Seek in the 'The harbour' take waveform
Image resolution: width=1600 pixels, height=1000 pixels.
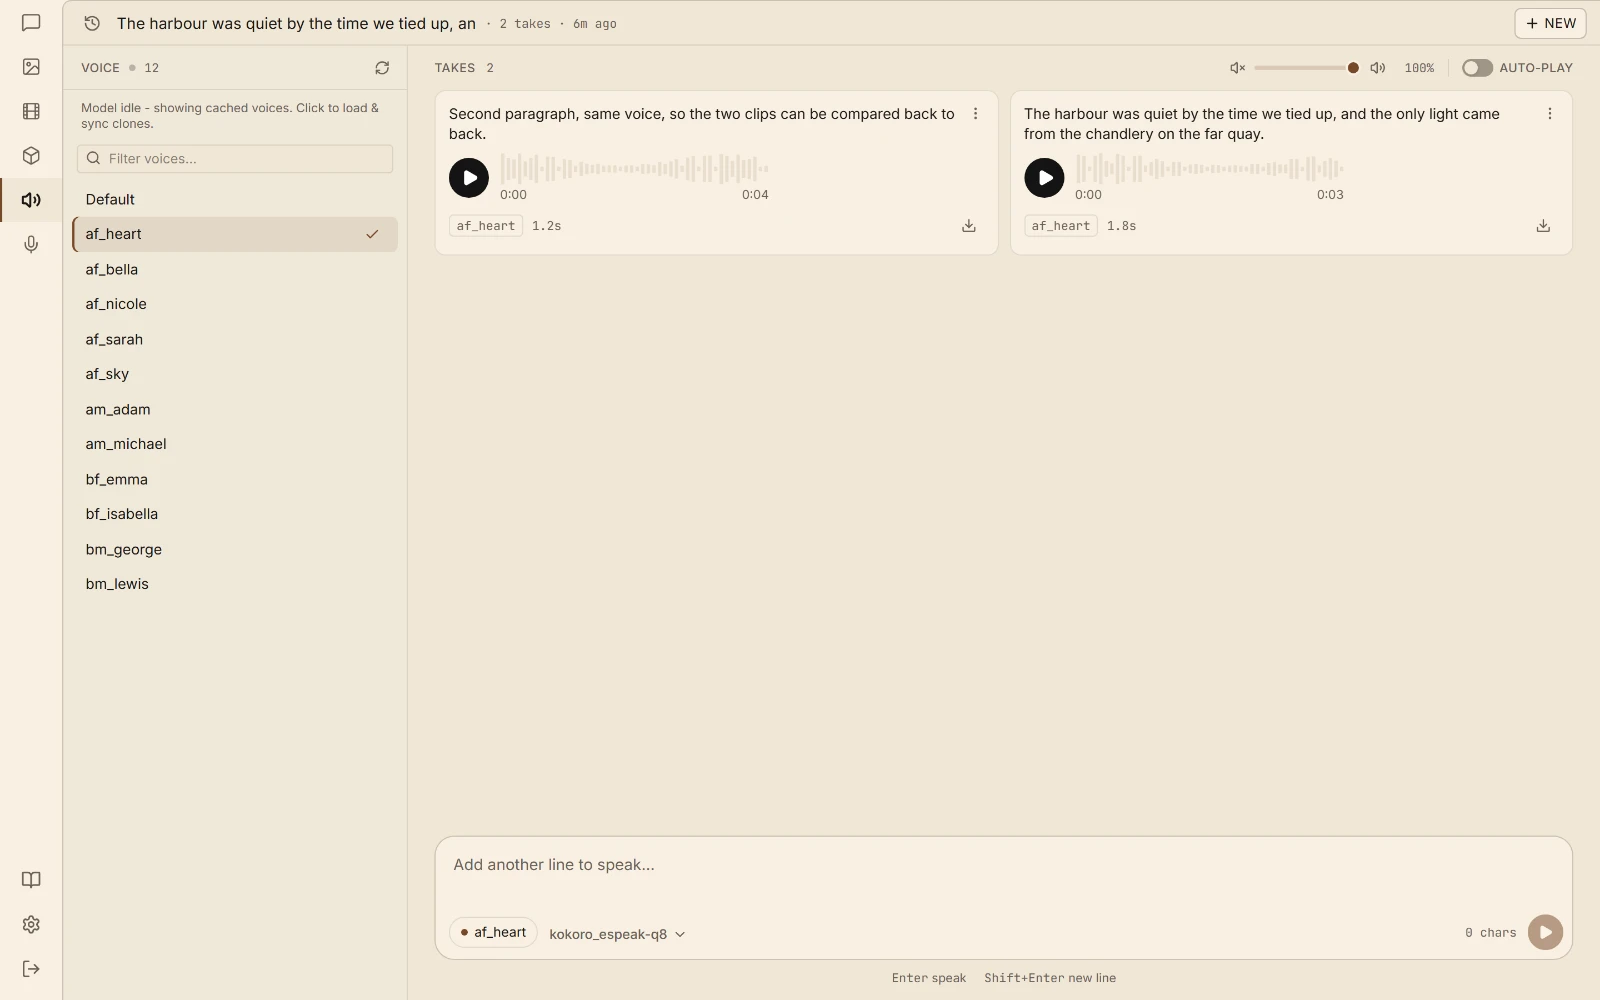[x=1209, y=168]
